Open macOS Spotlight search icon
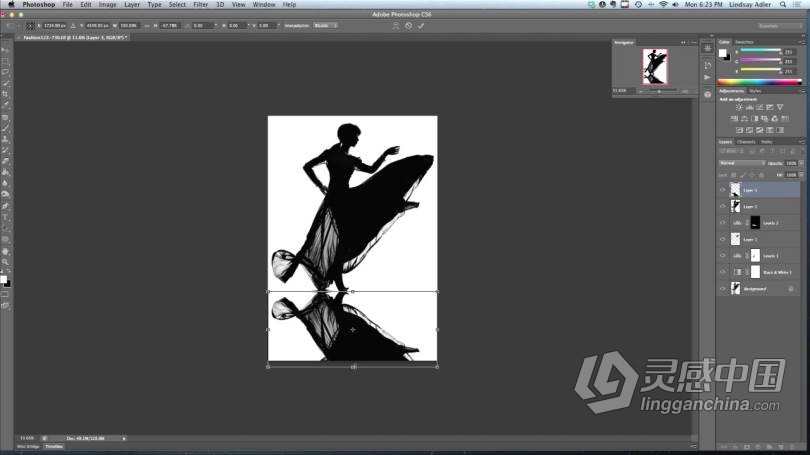Image resolution: width=810 pixels, height=455 pixels. 783,5
